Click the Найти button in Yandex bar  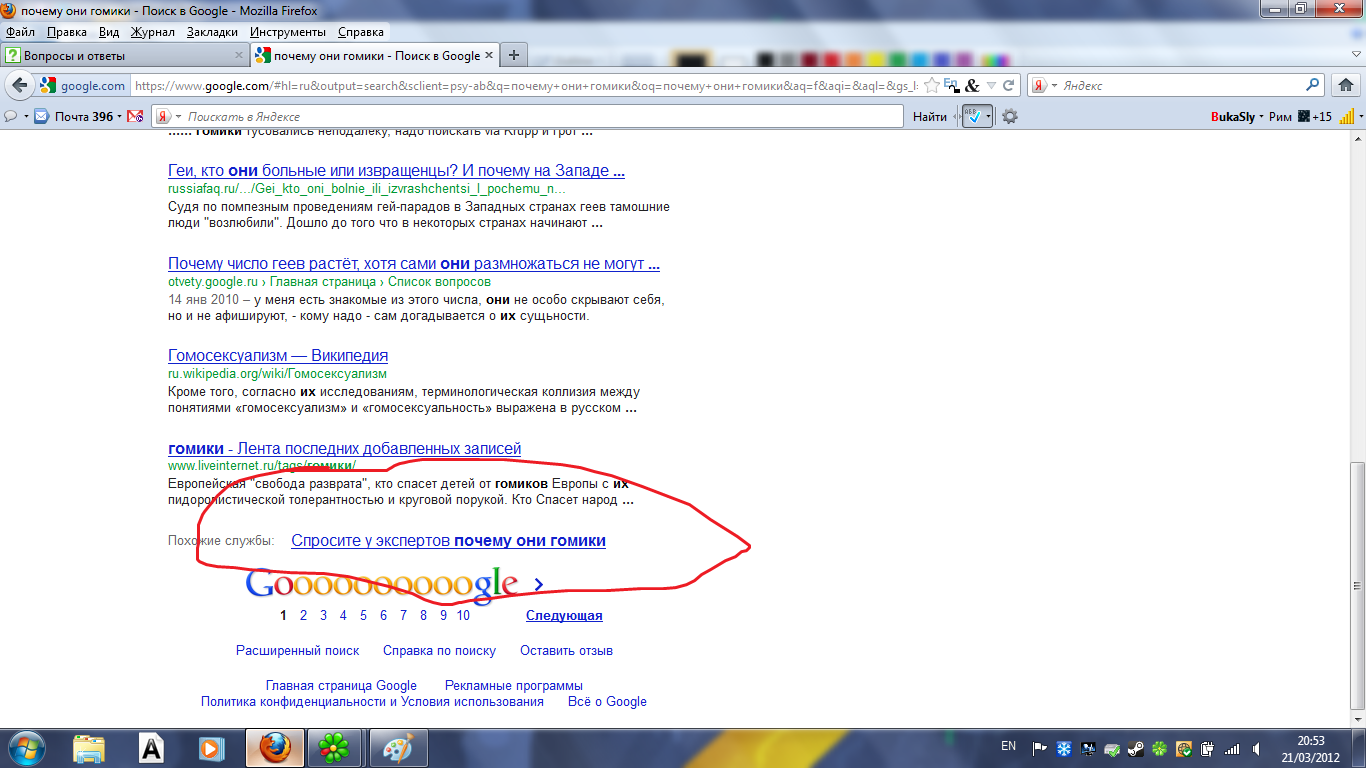pos(930,117)
